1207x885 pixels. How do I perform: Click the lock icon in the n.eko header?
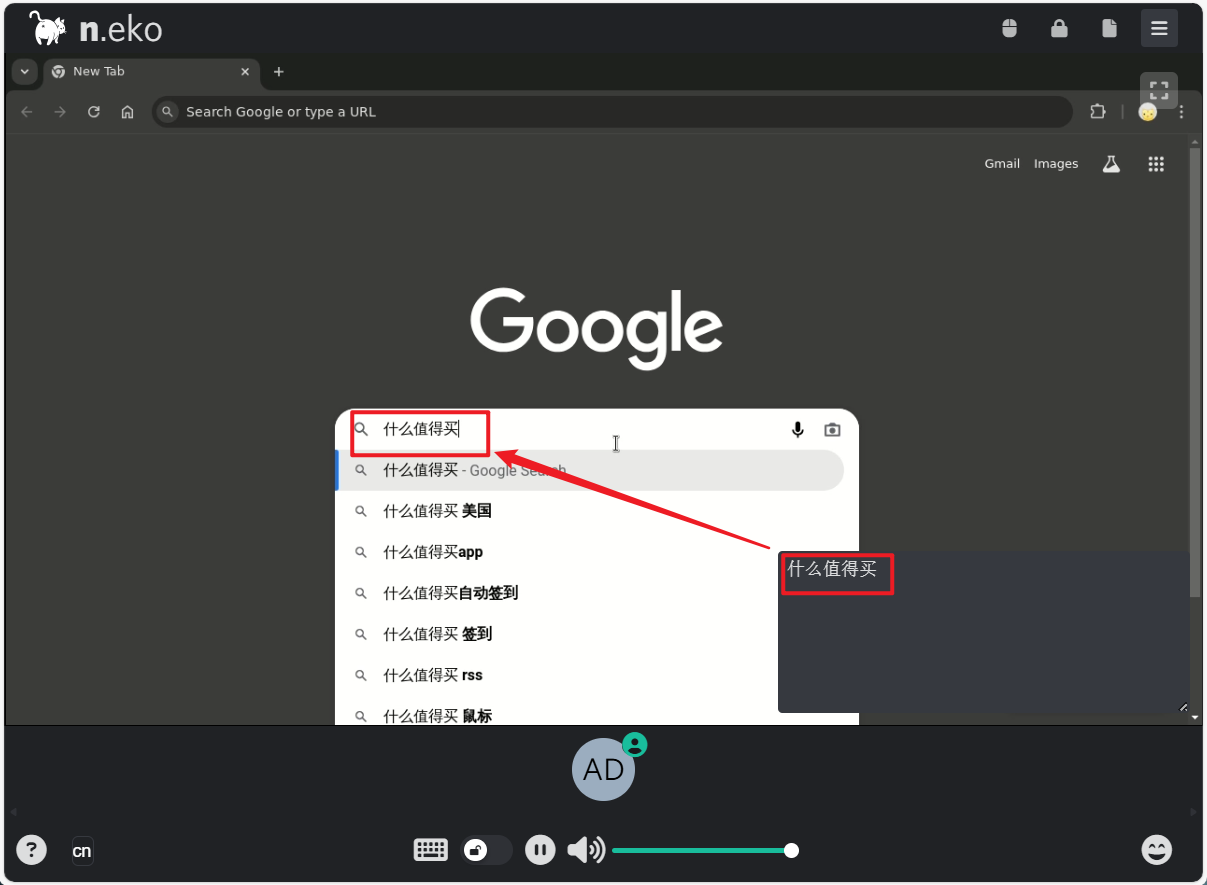(1059, 28)
